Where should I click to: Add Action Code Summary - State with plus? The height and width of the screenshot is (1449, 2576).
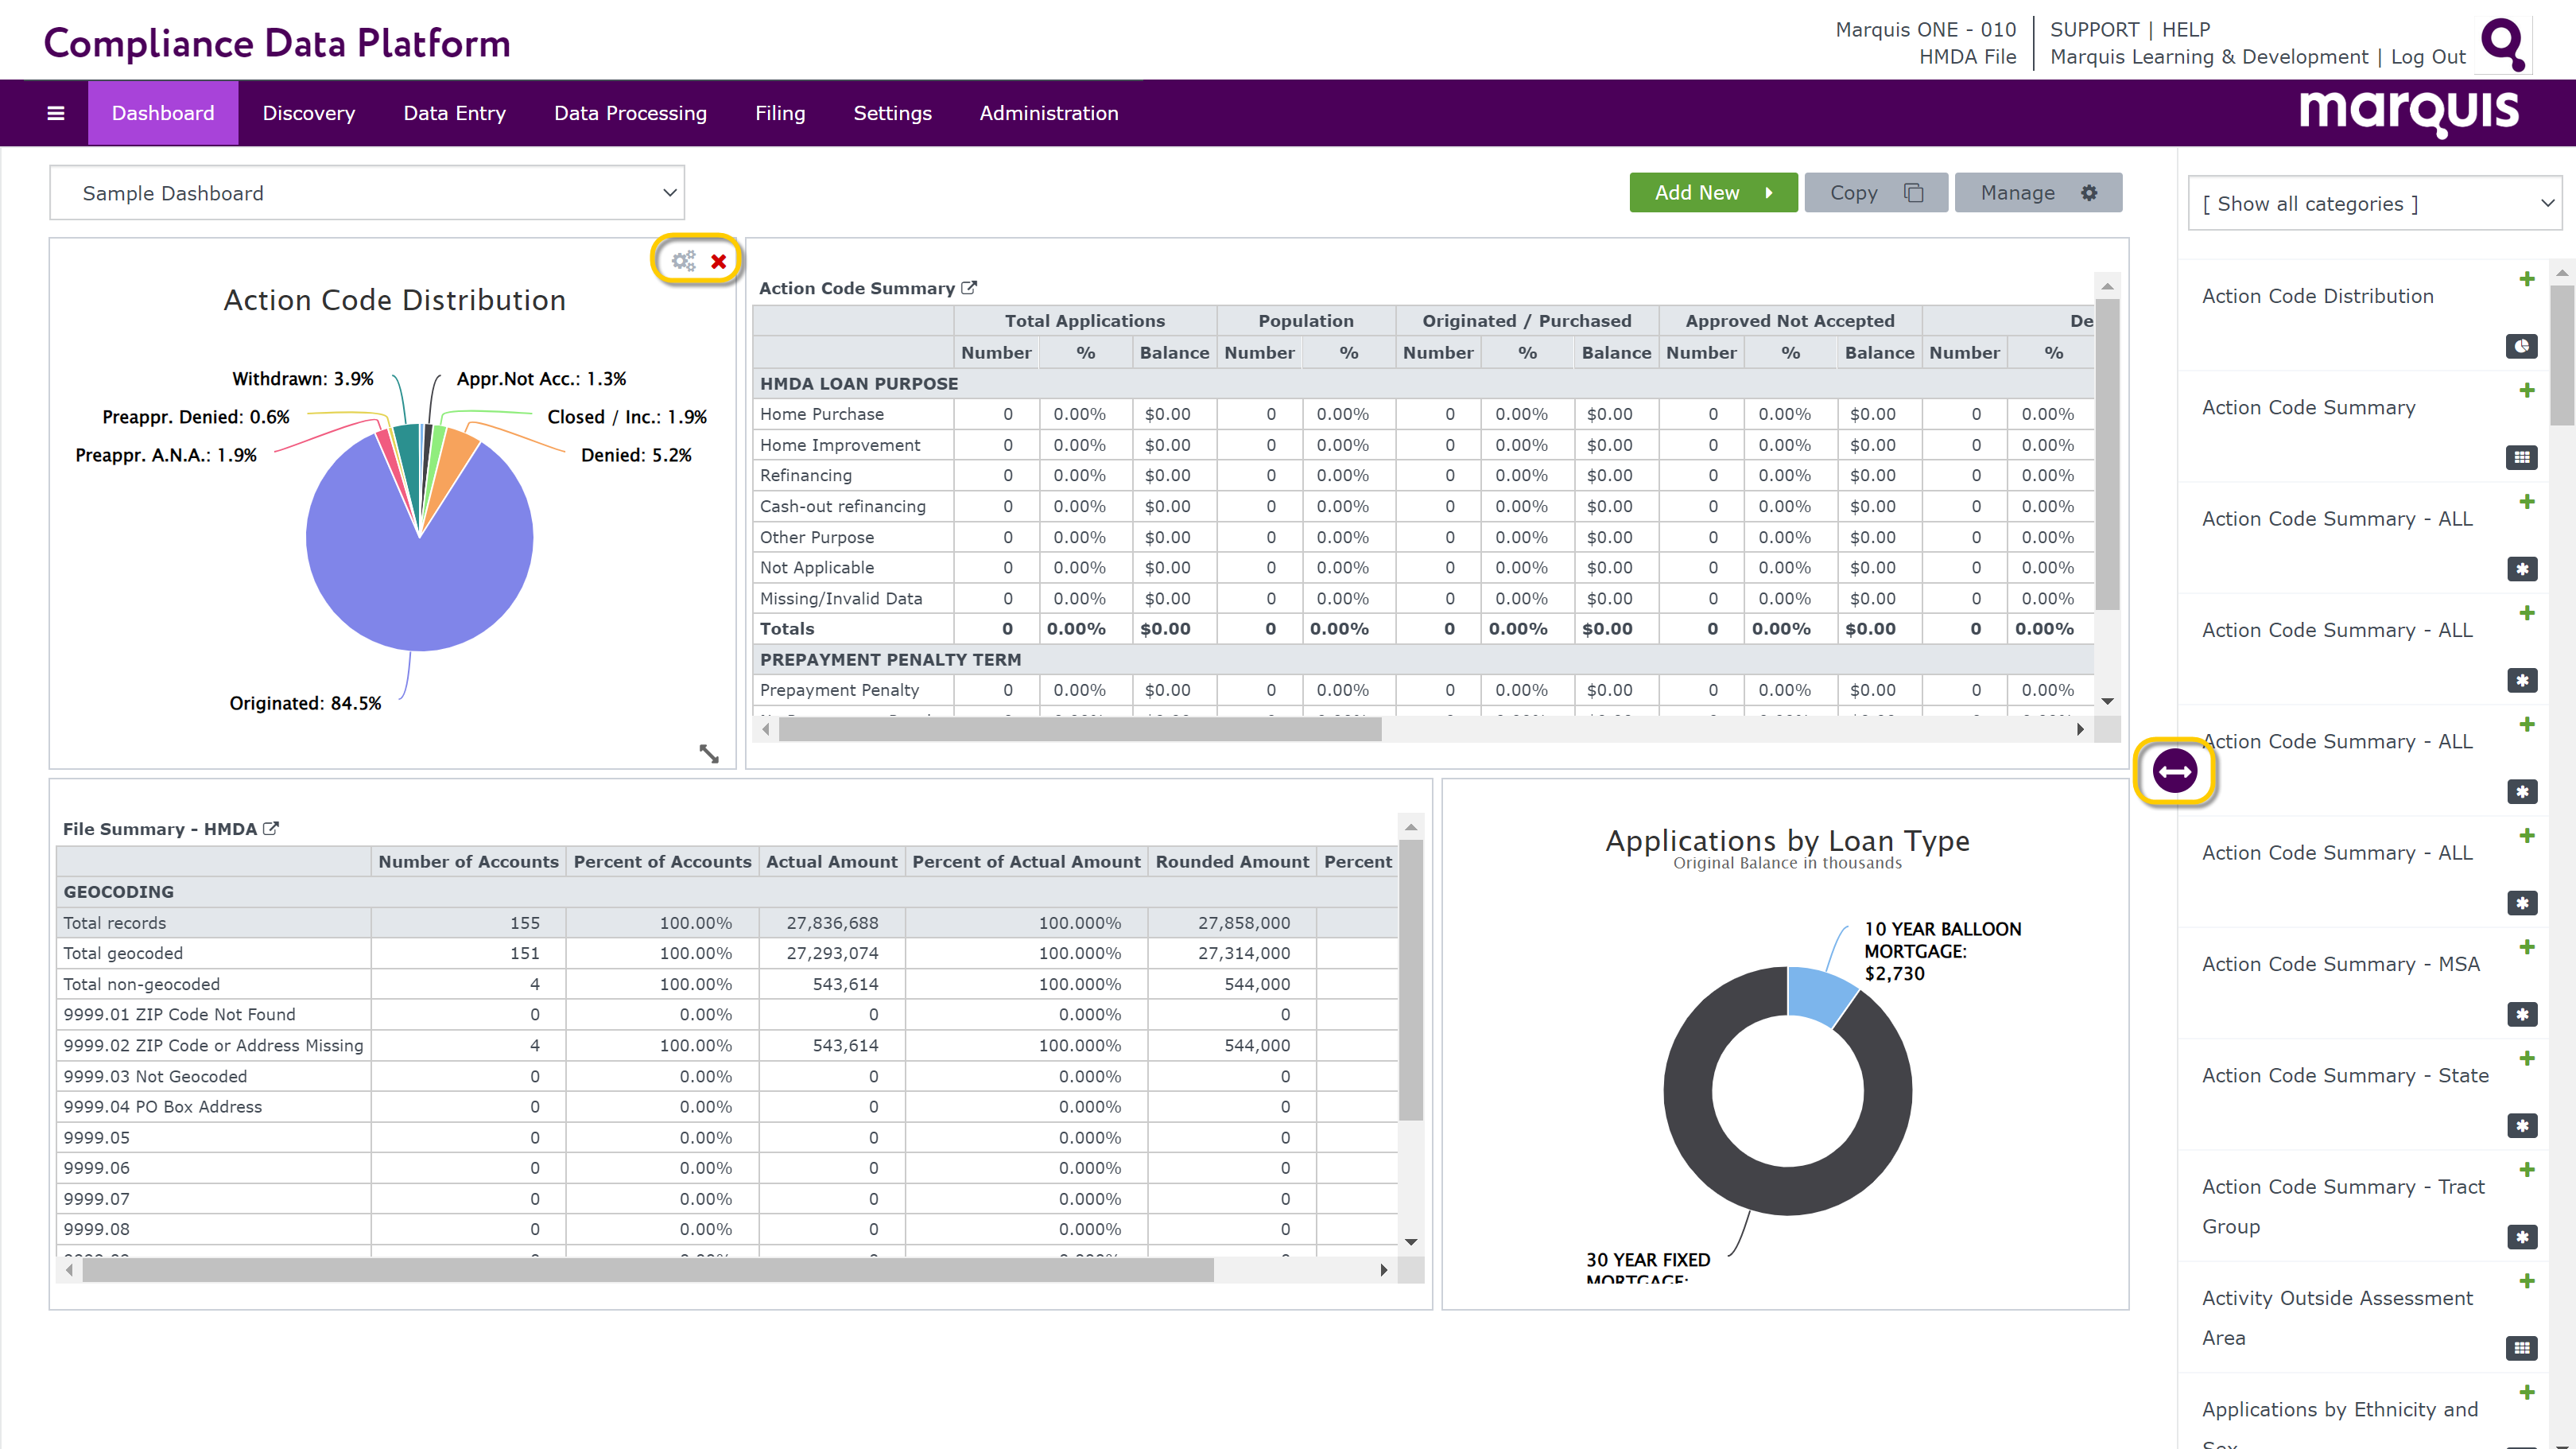point(2527,1058)
